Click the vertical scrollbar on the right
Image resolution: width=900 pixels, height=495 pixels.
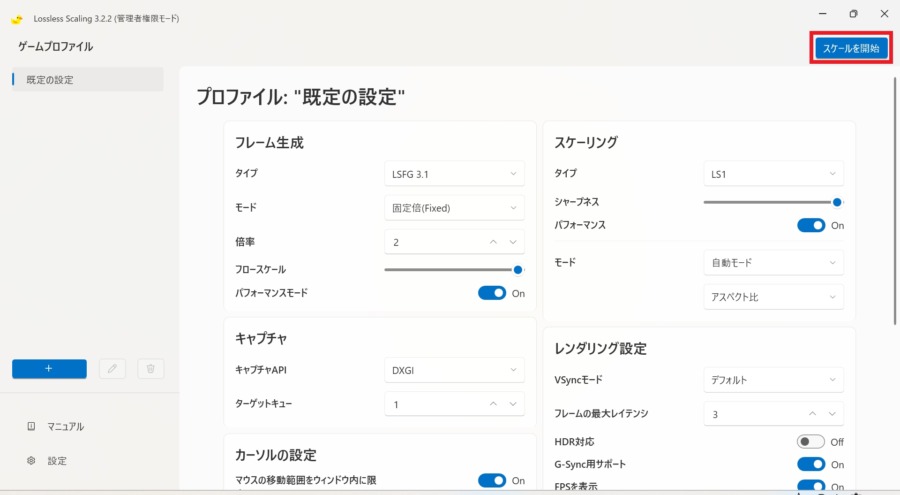point(892,200)
